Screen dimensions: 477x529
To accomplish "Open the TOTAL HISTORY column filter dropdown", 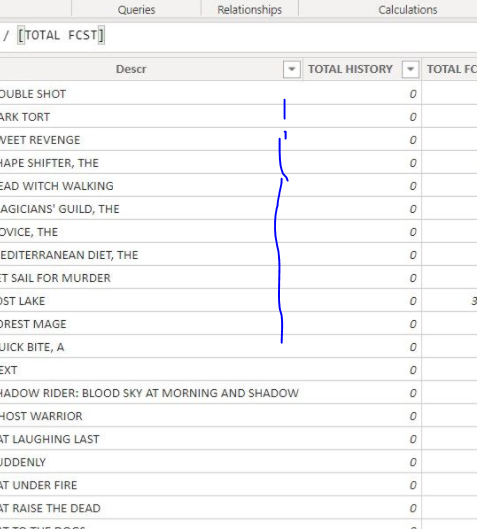I will (x=410, y=69).
